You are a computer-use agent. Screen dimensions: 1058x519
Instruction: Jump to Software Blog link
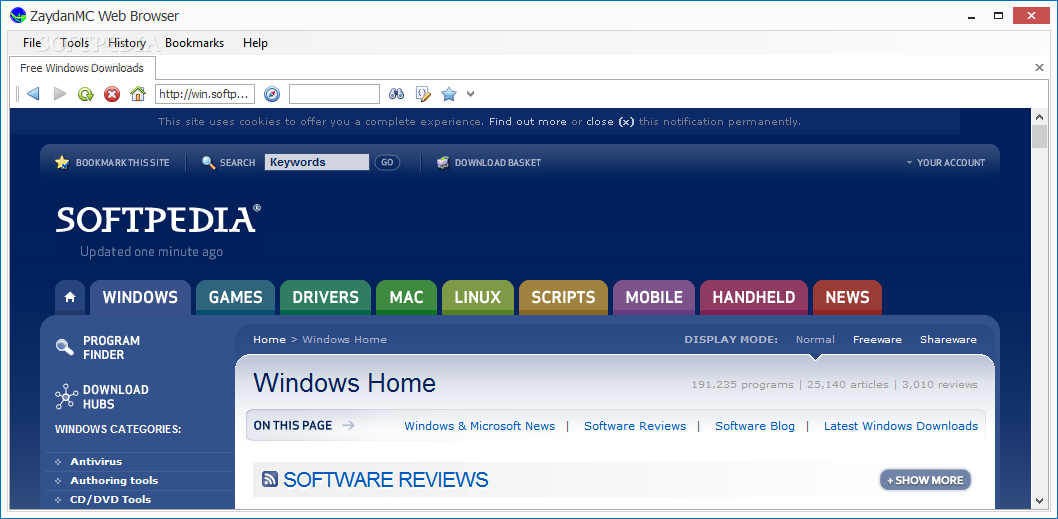(x=755, y=426)
